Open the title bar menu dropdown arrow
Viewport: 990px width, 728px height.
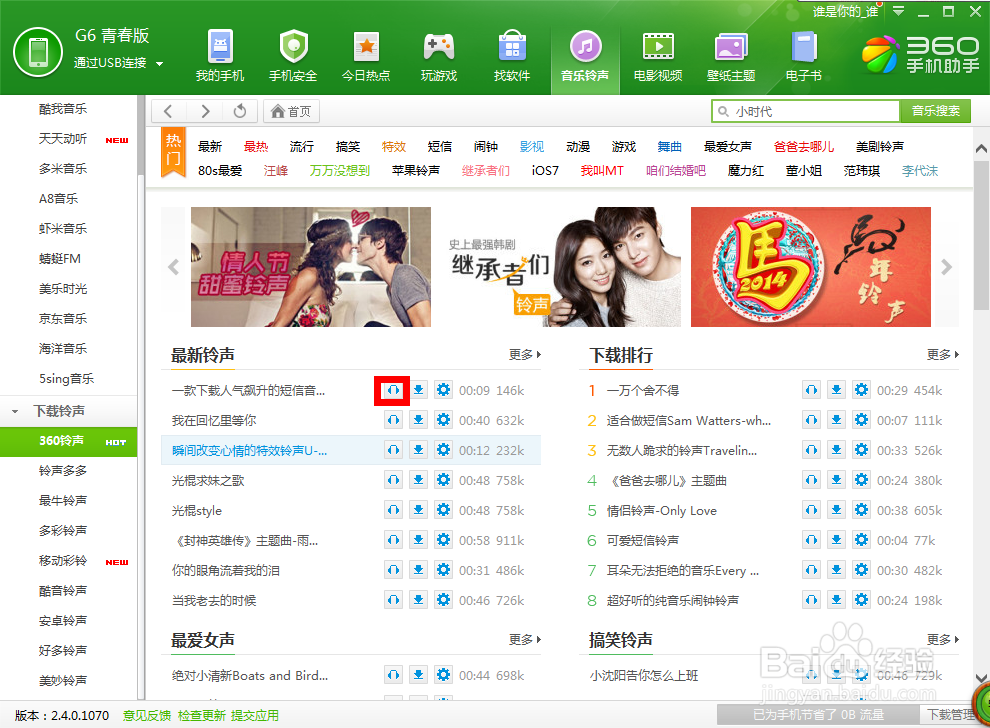898,11
